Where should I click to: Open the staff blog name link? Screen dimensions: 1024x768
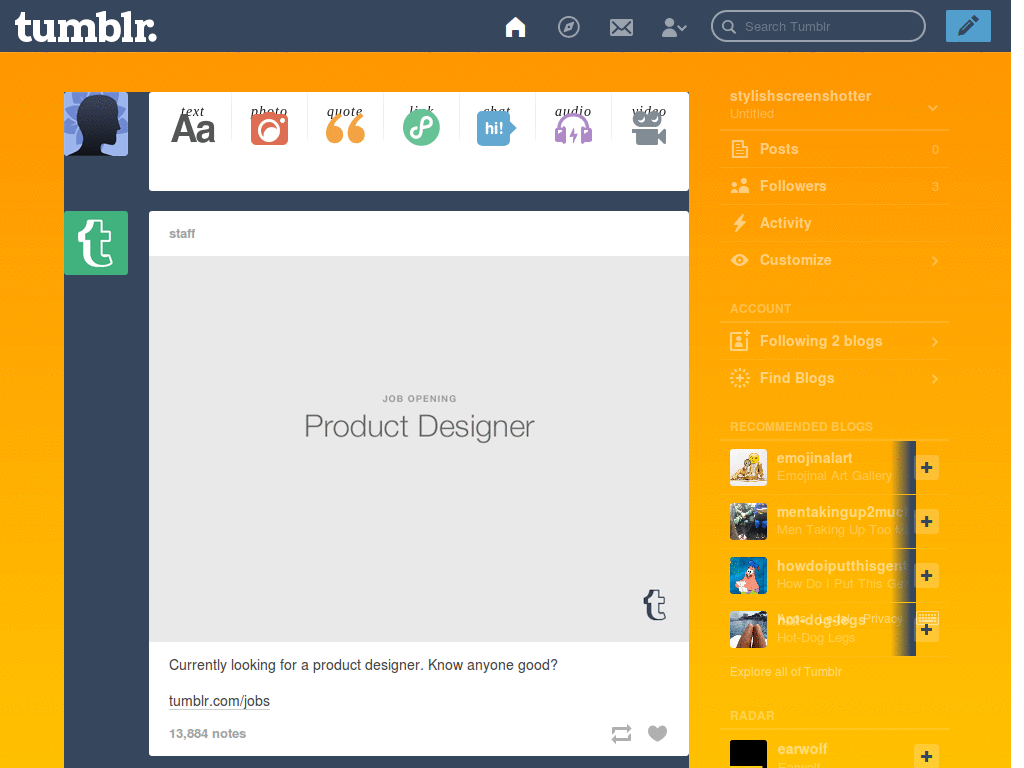tap(182, 234)
